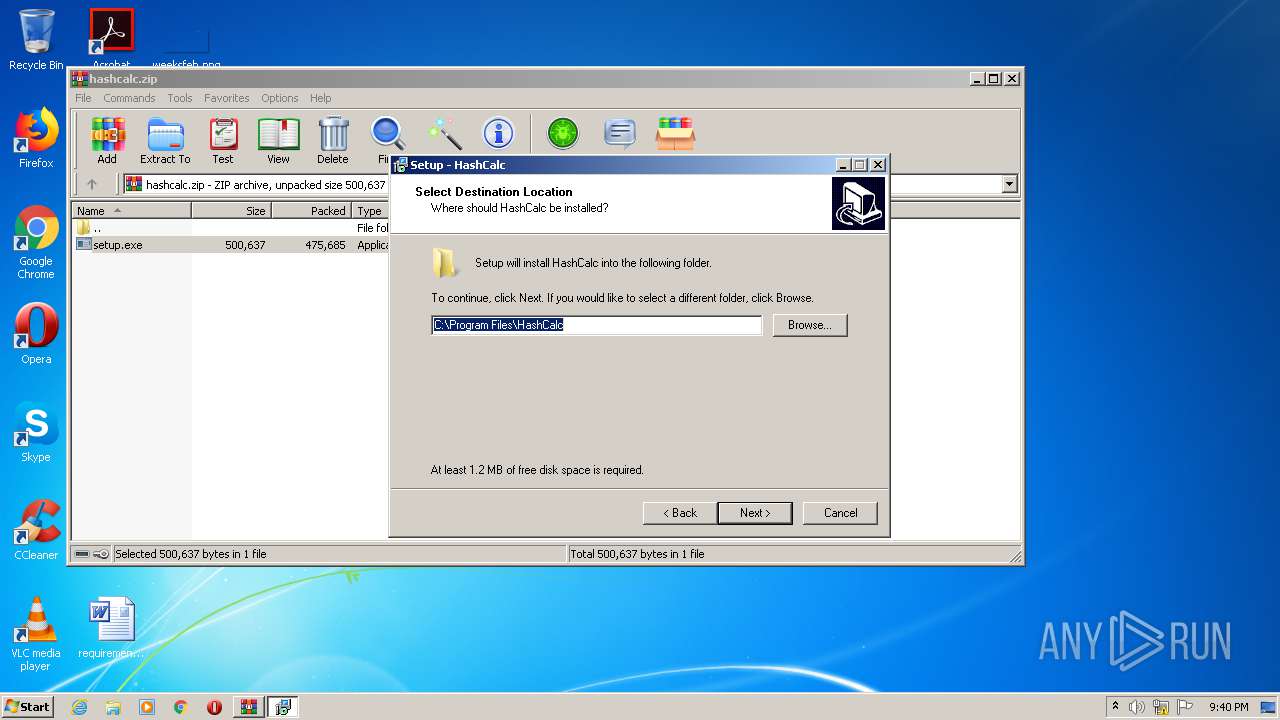1280x720 pixels.
Task: Click the Windows Media Player taskbar icon
Action: [147, 707]
